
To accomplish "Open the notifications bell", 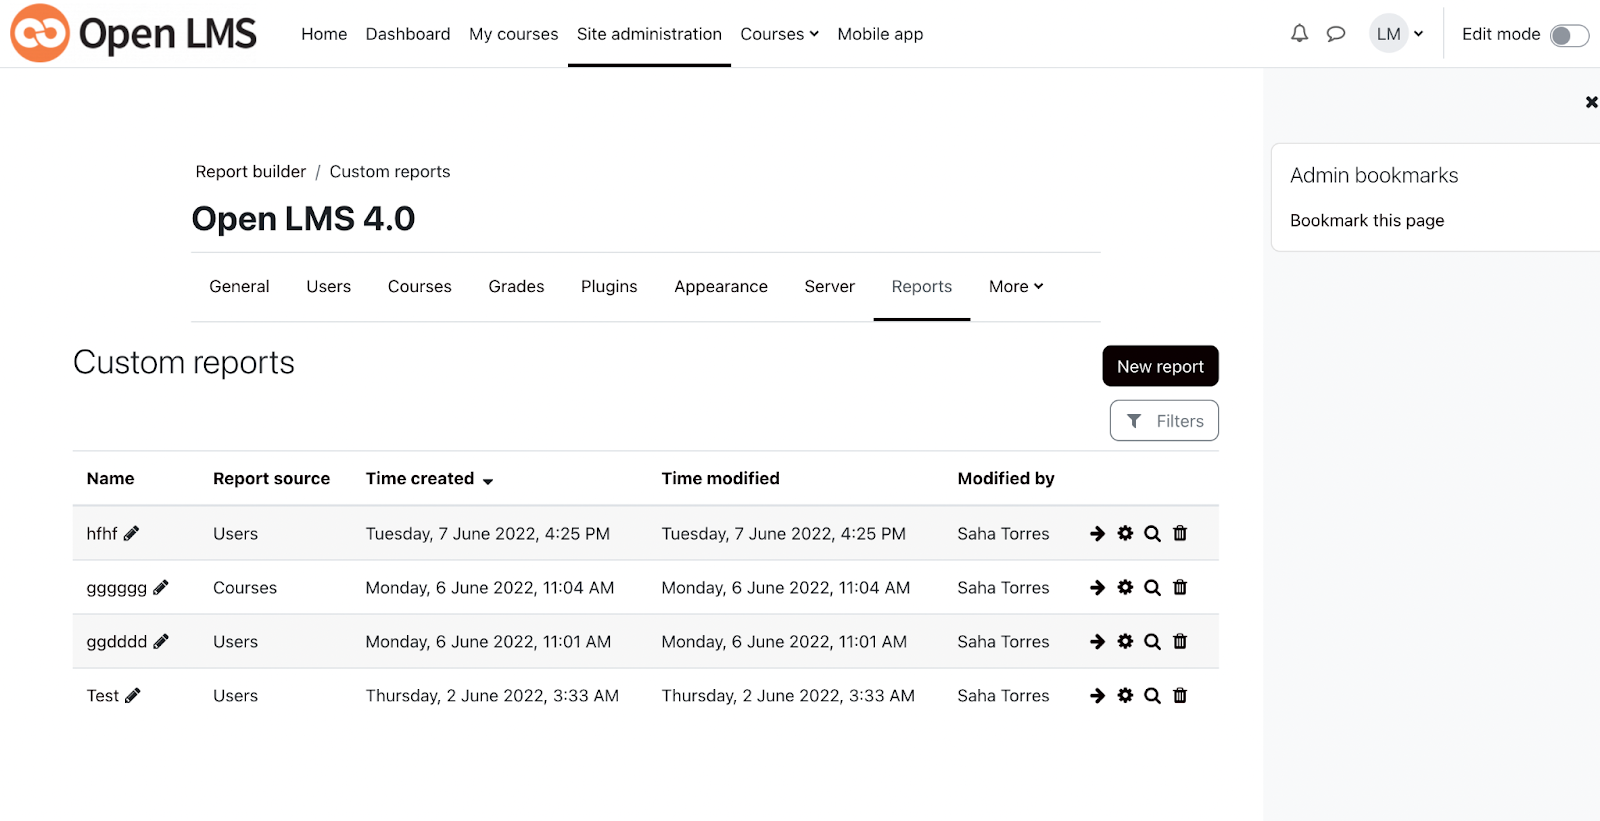I will click(1299, 34).
